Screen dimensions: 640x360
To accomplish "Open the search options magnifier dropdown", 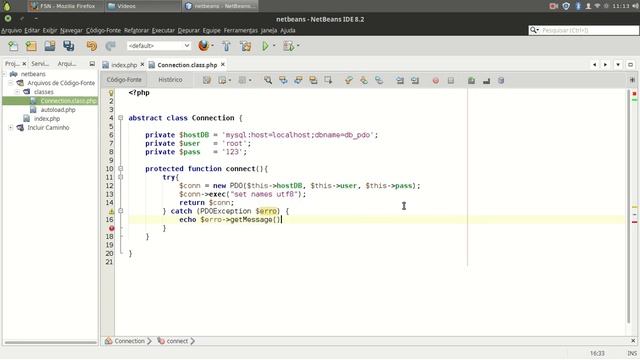I will (534, 30).
